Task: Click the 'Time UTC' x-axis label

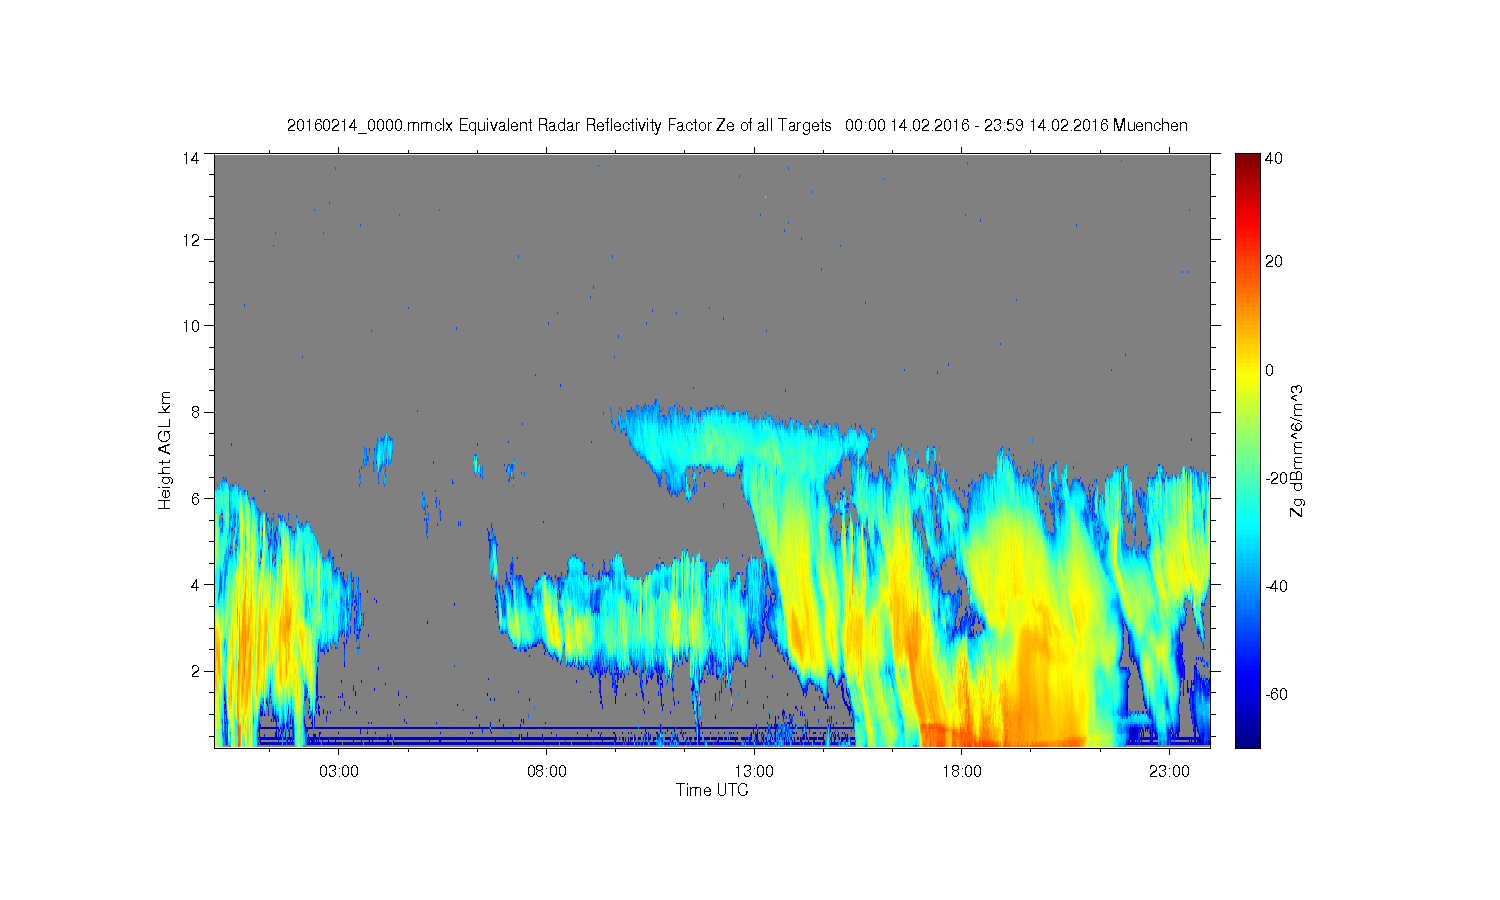Action: [712, 790]
